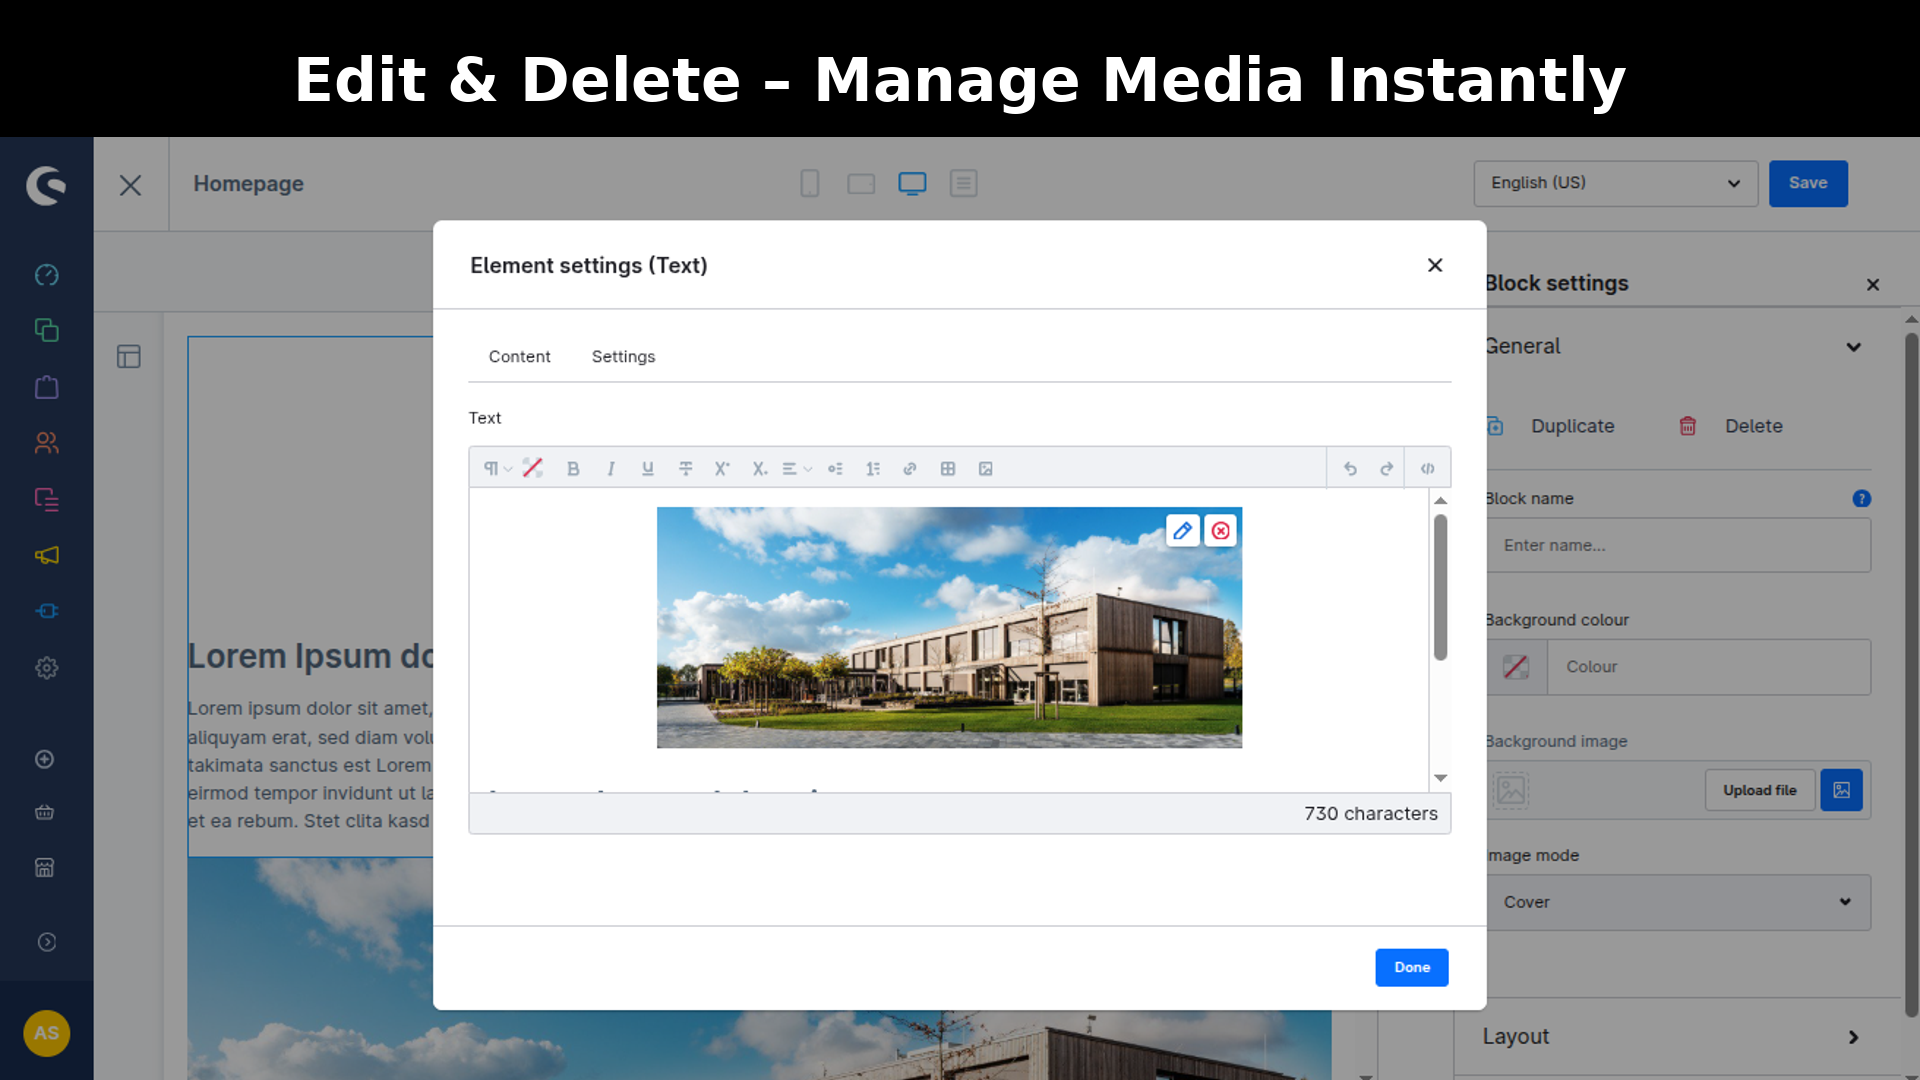1920x1080 pixels.
Task: Expand the sidebar with arrow circle
Action: pyautogui.click(x=46, y=942)
